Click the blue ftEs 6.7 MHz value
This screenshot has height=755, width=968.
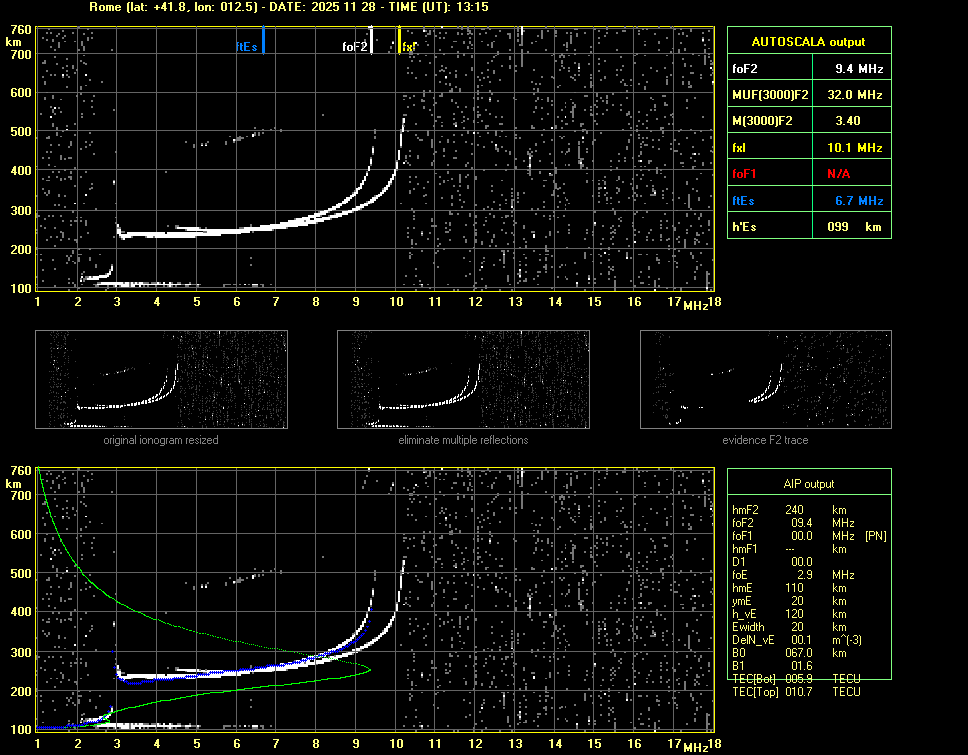(x=859, y=201)
